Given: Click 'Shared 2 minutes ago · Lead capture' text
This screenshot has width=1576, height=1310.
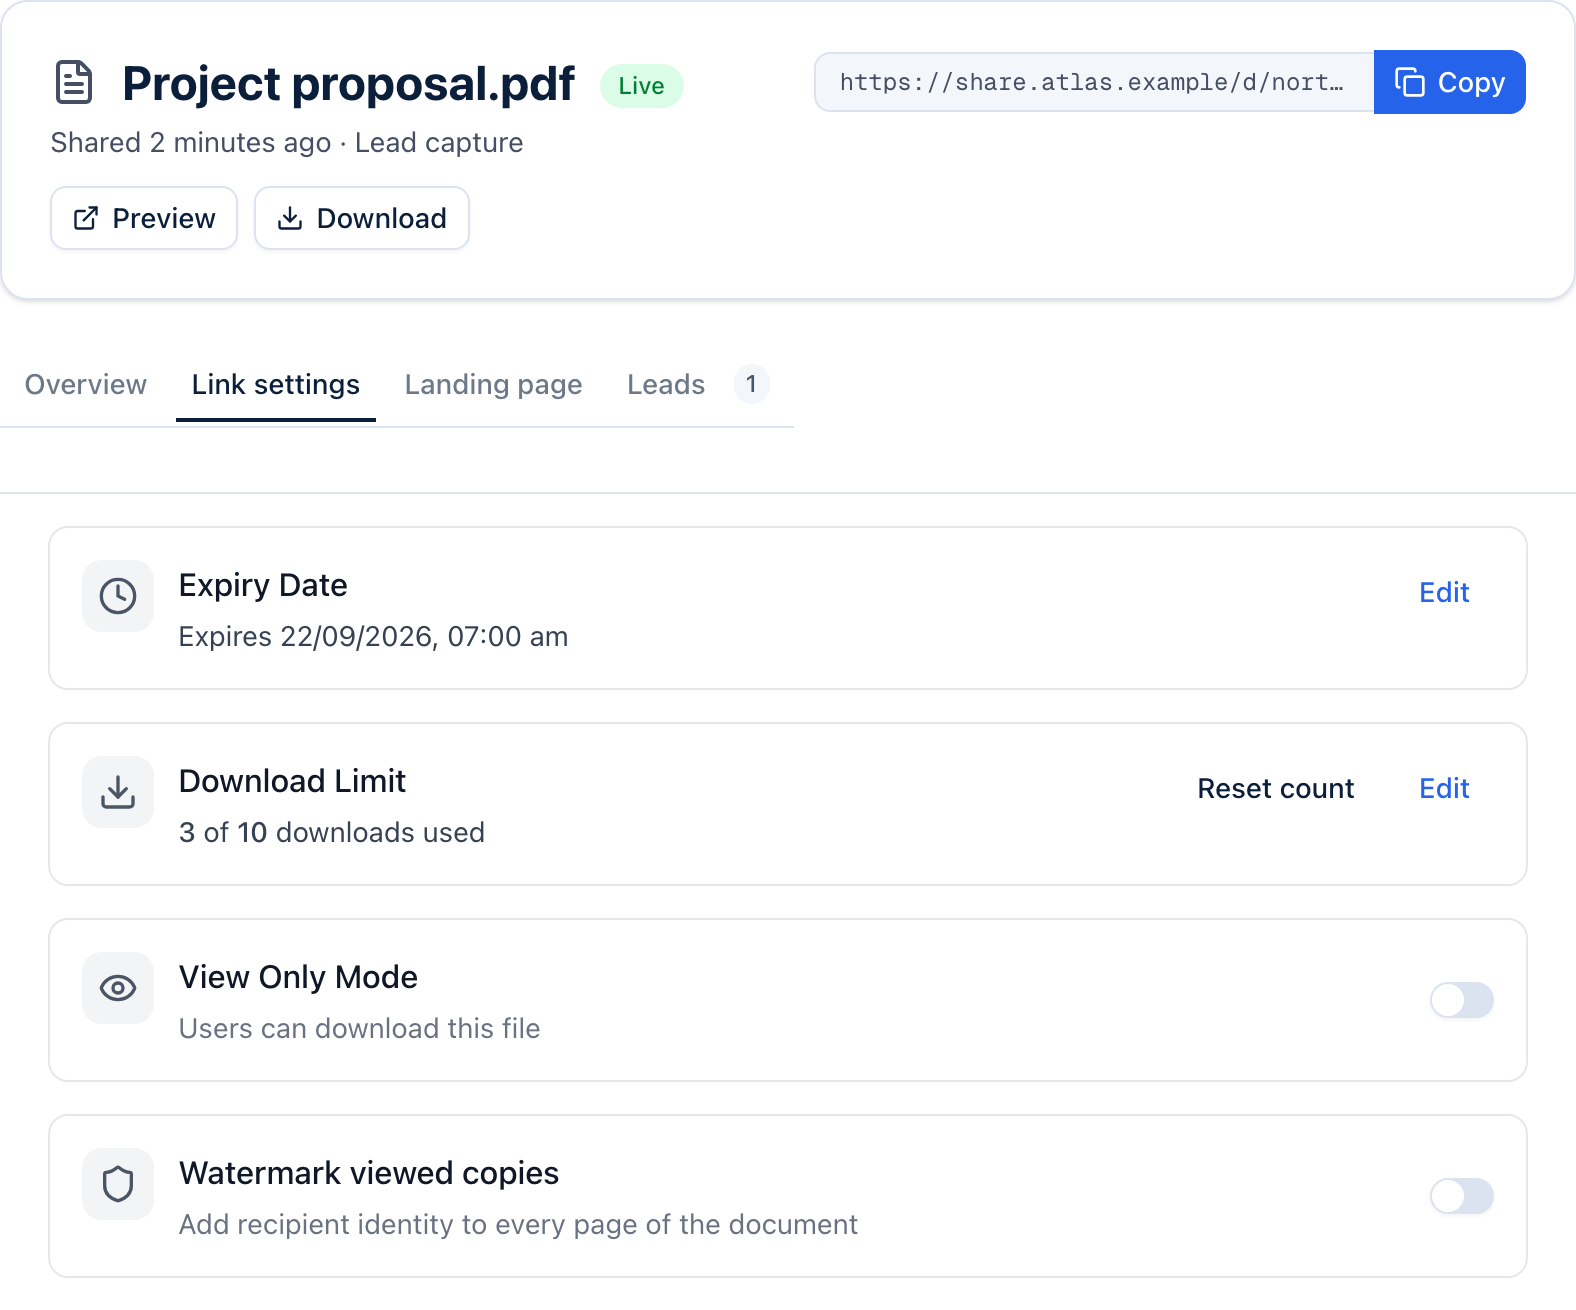Looking at the screenshot, I should (287, 143).
